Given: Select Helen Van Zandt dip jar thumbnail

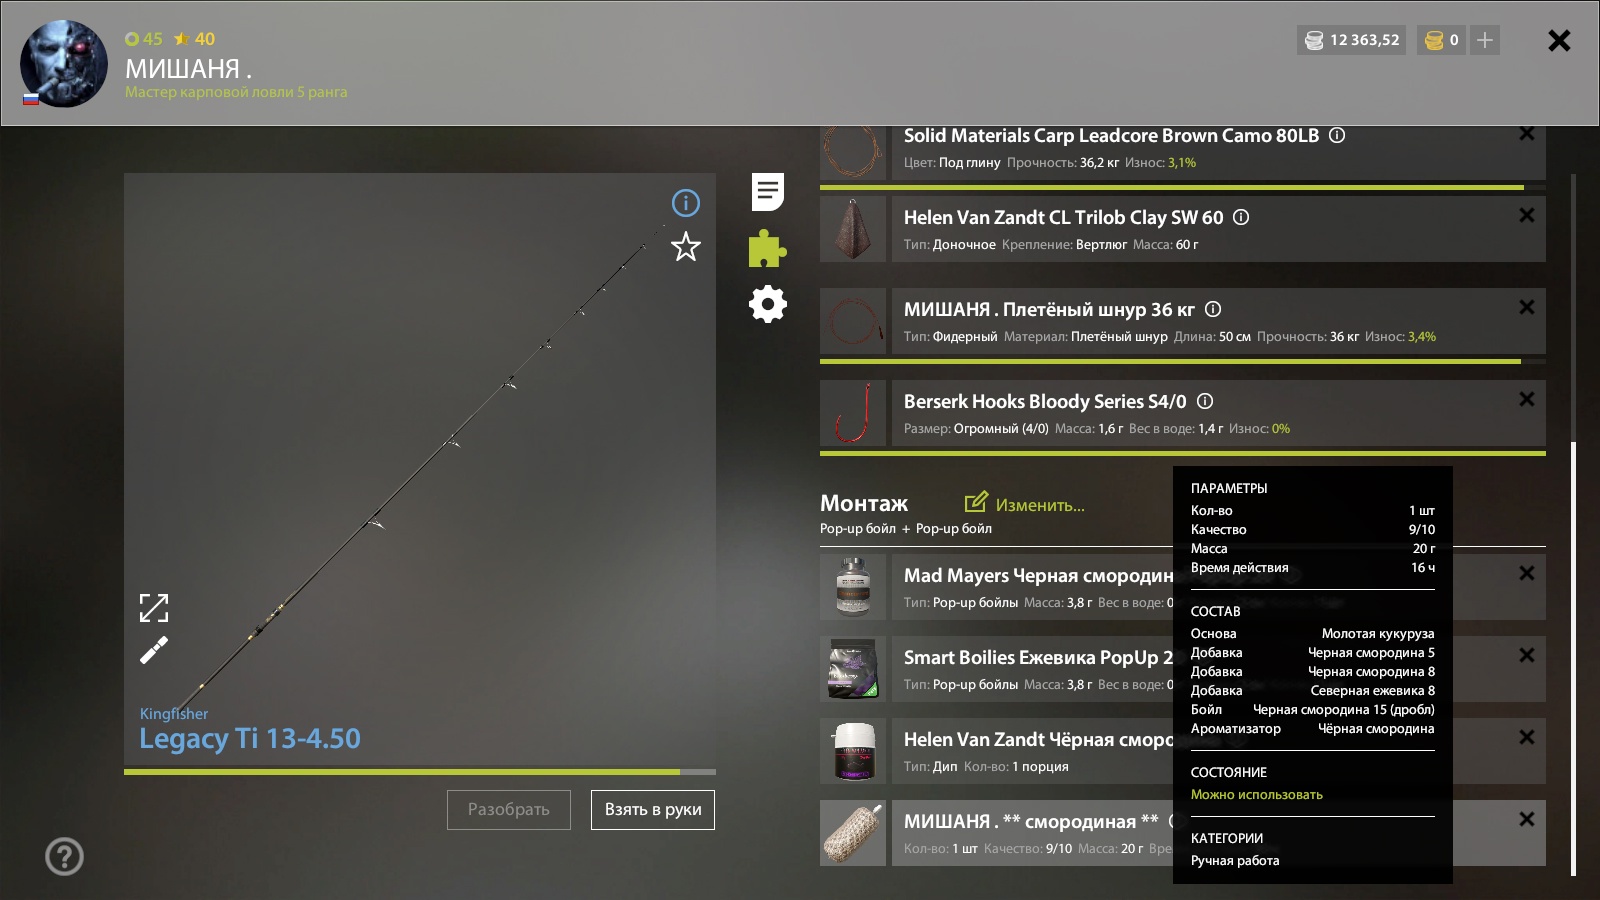Looking at the screenshot, I should pyautogui.click(x=853, y=751).
